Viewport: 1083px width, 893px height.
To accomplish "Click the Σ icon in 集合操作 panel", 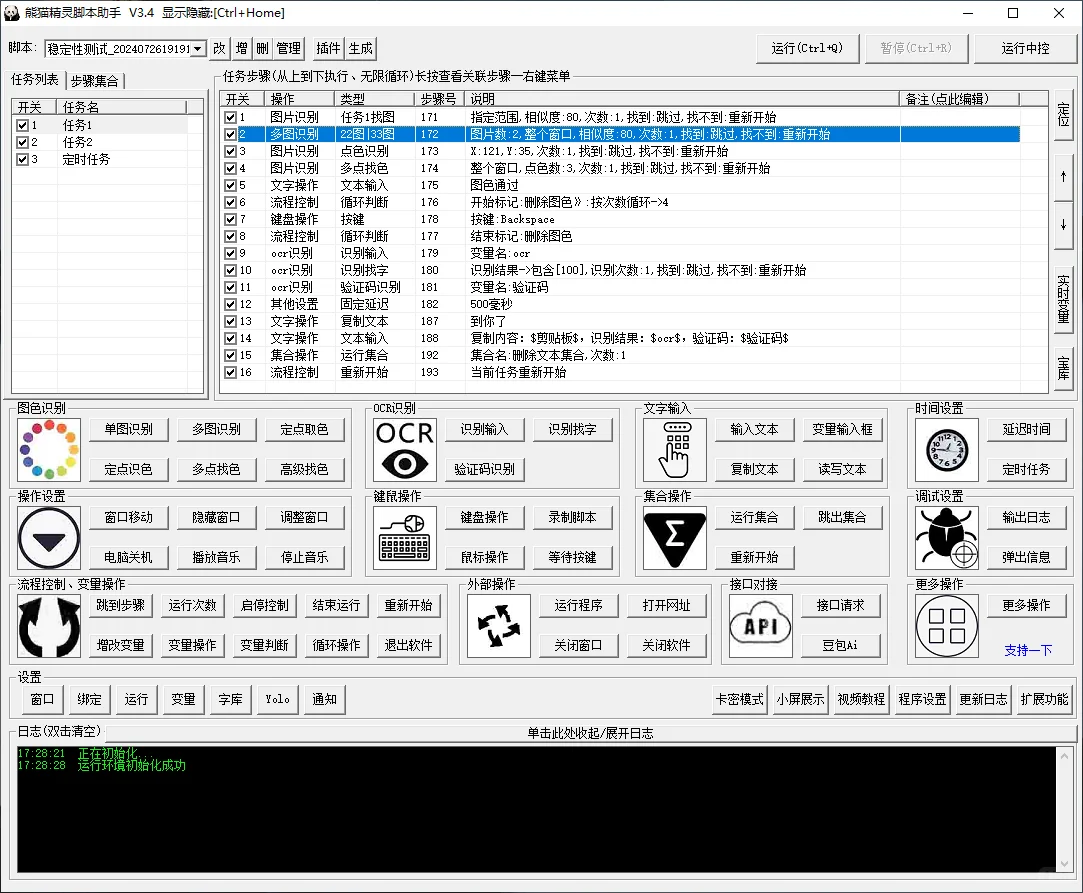I will 674,539.
